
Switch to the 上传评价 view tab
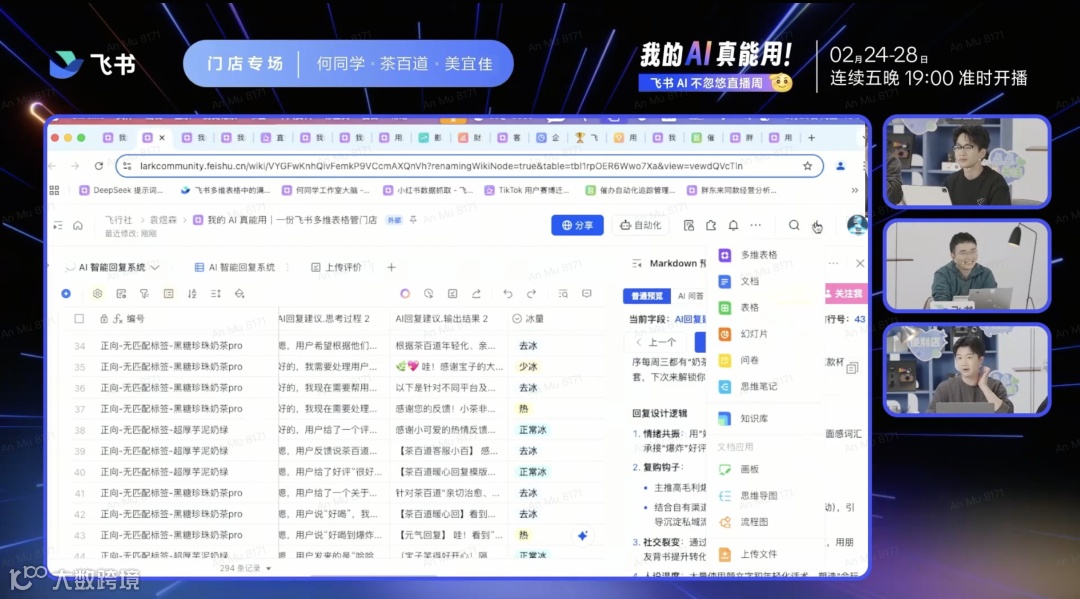click(x=337, y=267)
